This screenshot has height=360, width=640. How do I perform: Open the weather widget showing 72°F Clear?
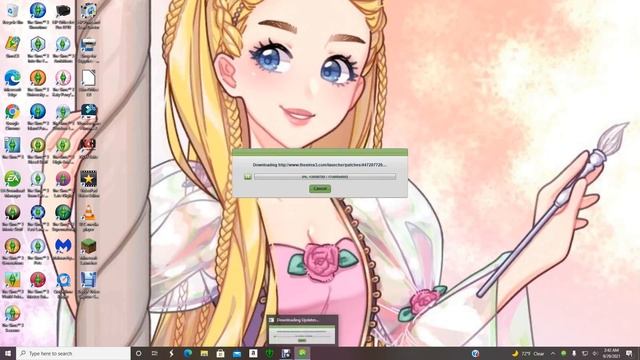pyautogui.click(x=528, y=353)
